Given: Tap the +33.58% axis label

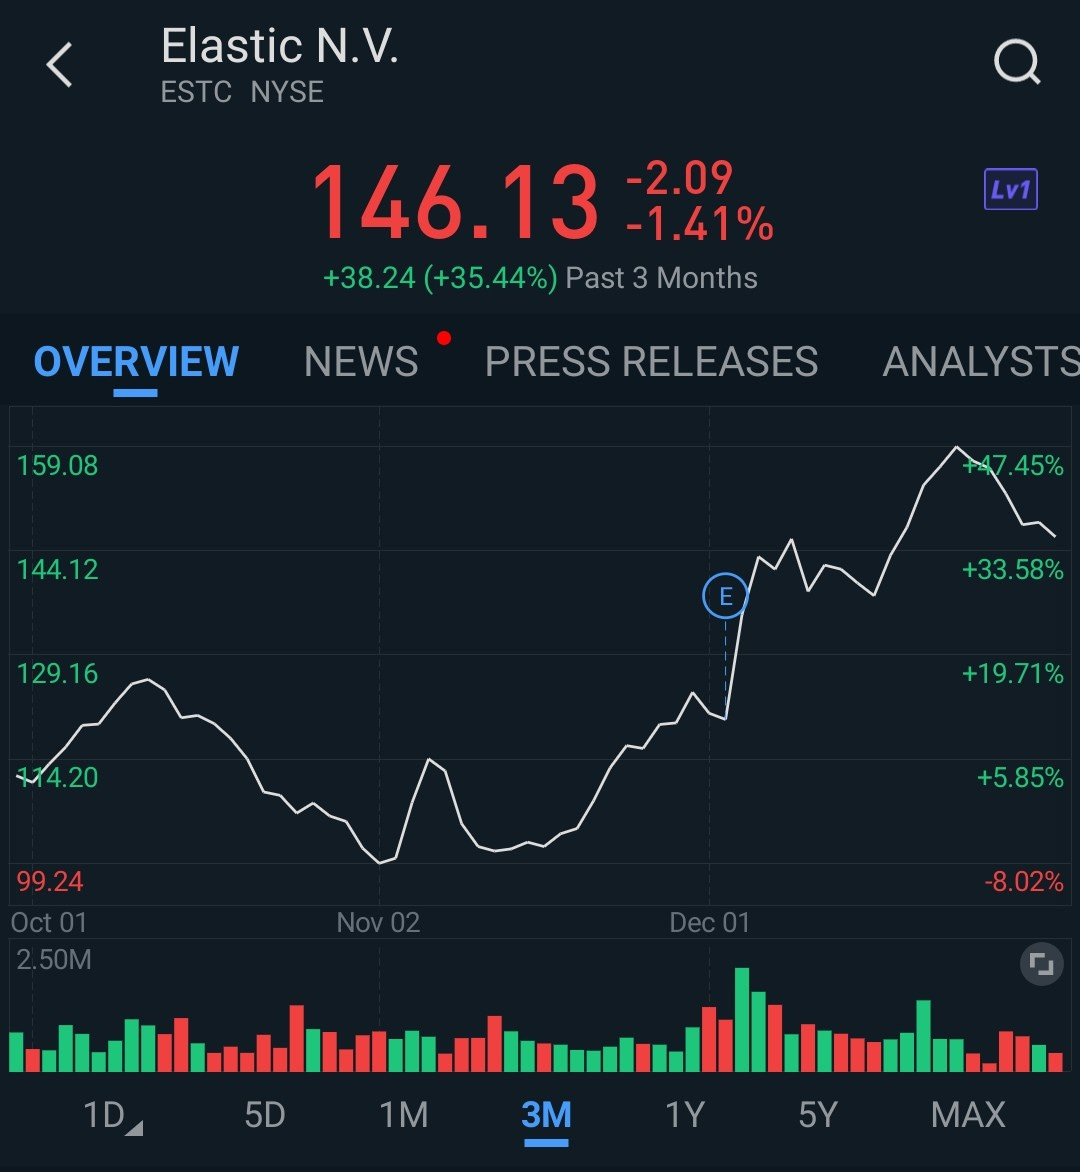Looking at the screenshot, I should 1013,570.
